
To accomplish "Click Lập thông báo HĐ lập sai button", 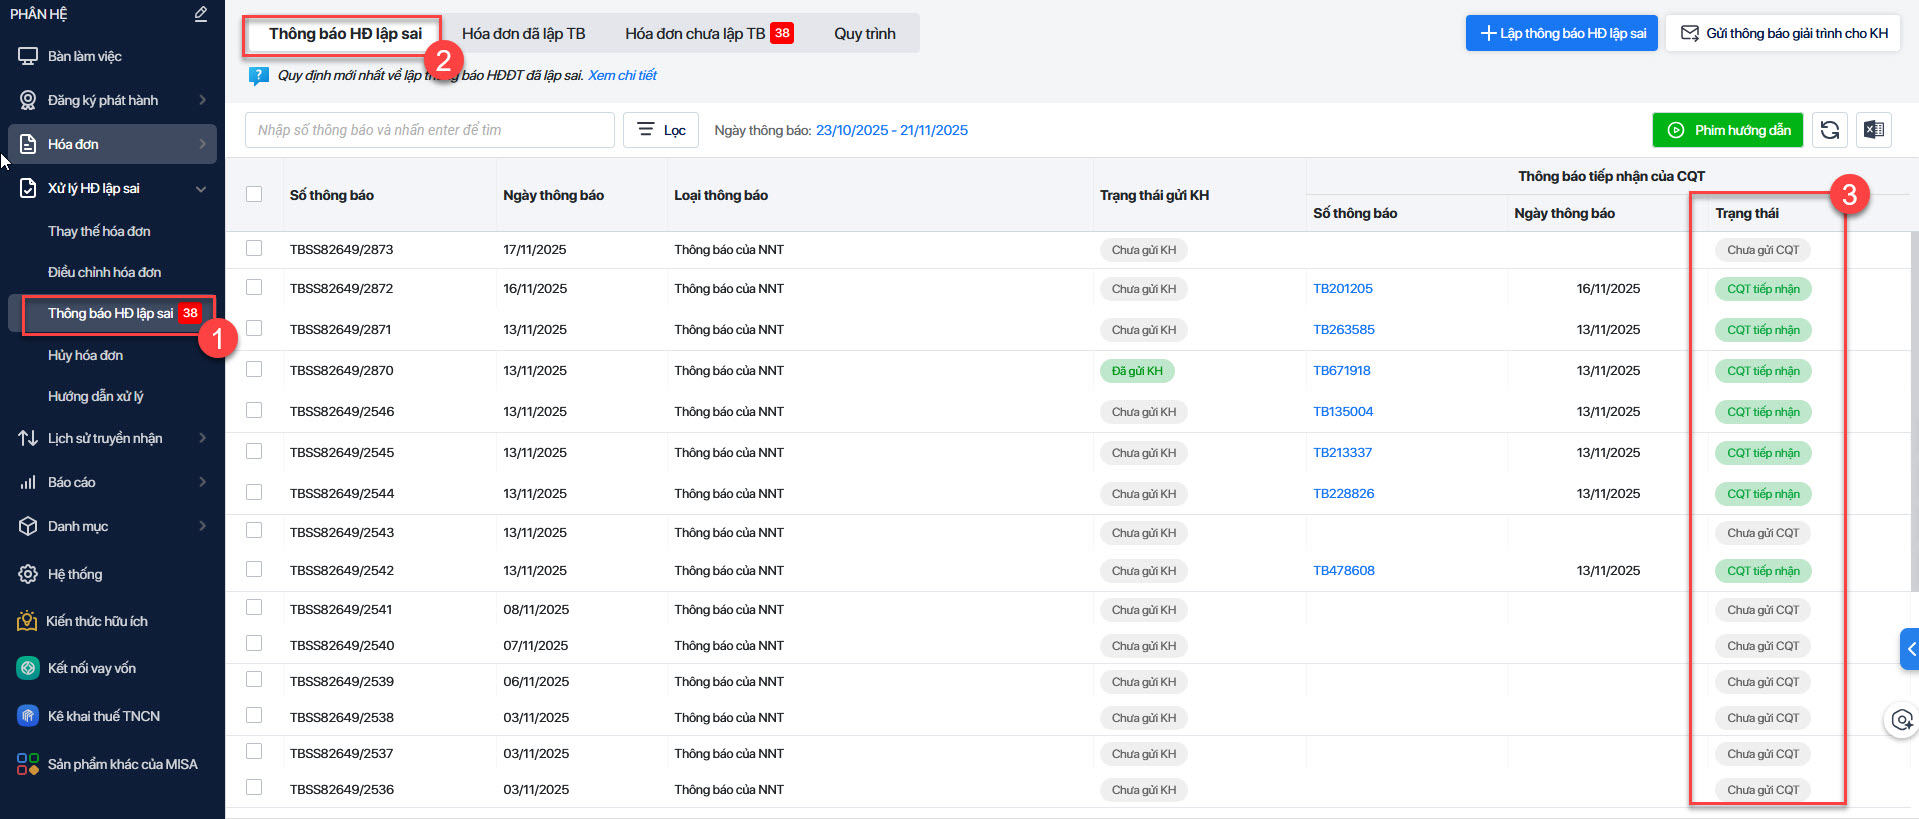I will pos(1562,33).
